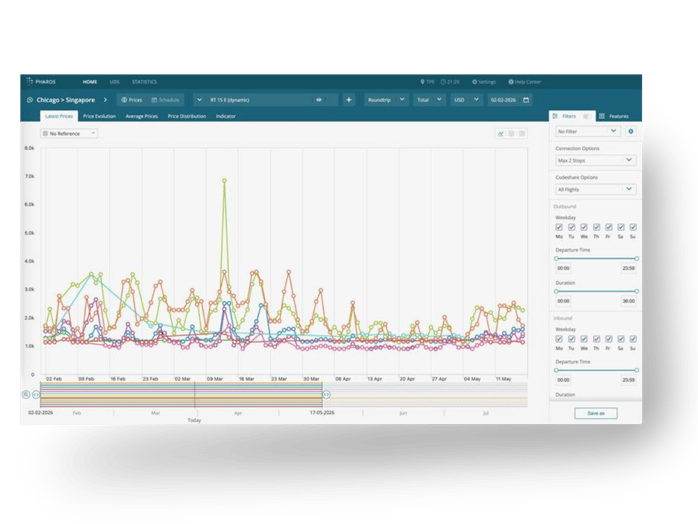Image resolution: width=698 pixels, height=524 pixels.
Task: Open the Roundtrip dropdown
Action: point(386,100)
